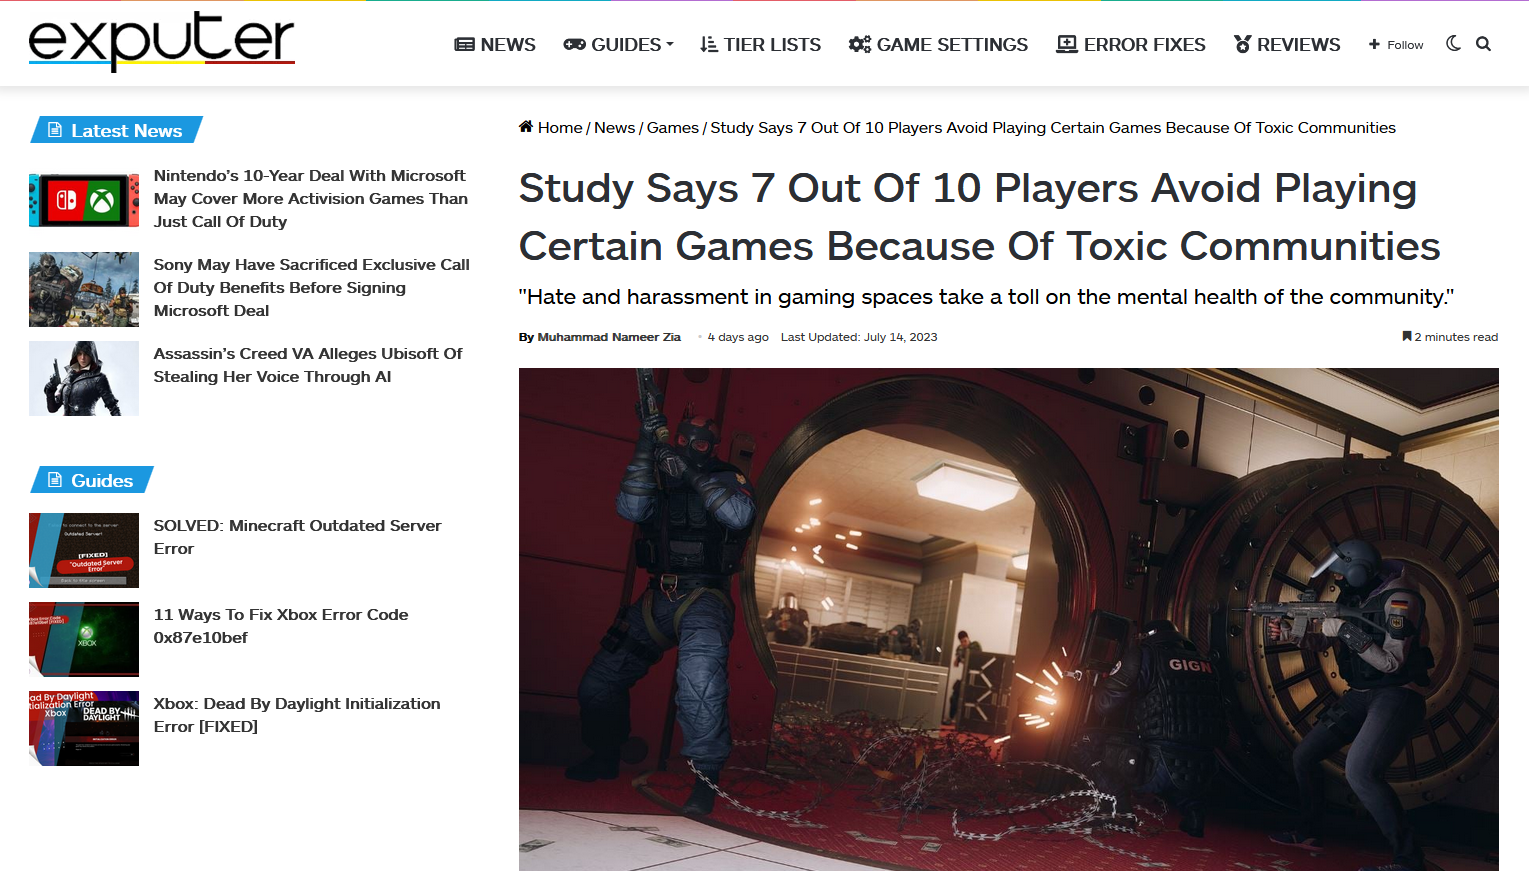Toggle dark mode moon icon
The height and width of the screenshot is (871, 1529).
click(1453, 43)
